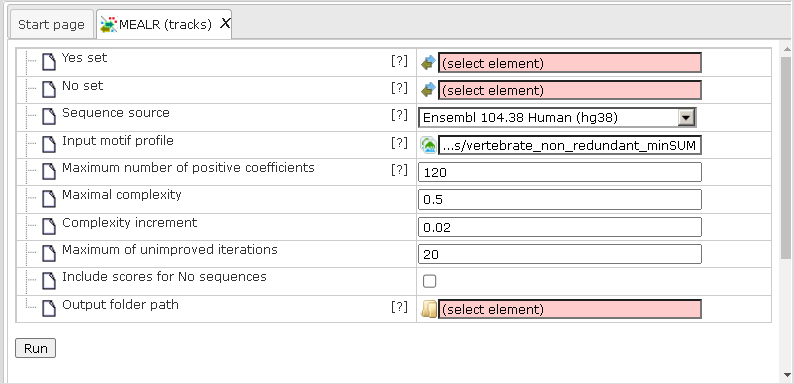Image resolution: width=794 pixels, height=384 pixels.
Task: Click the Maximum number of positive coefficients label
Action: tap(188, 168)
